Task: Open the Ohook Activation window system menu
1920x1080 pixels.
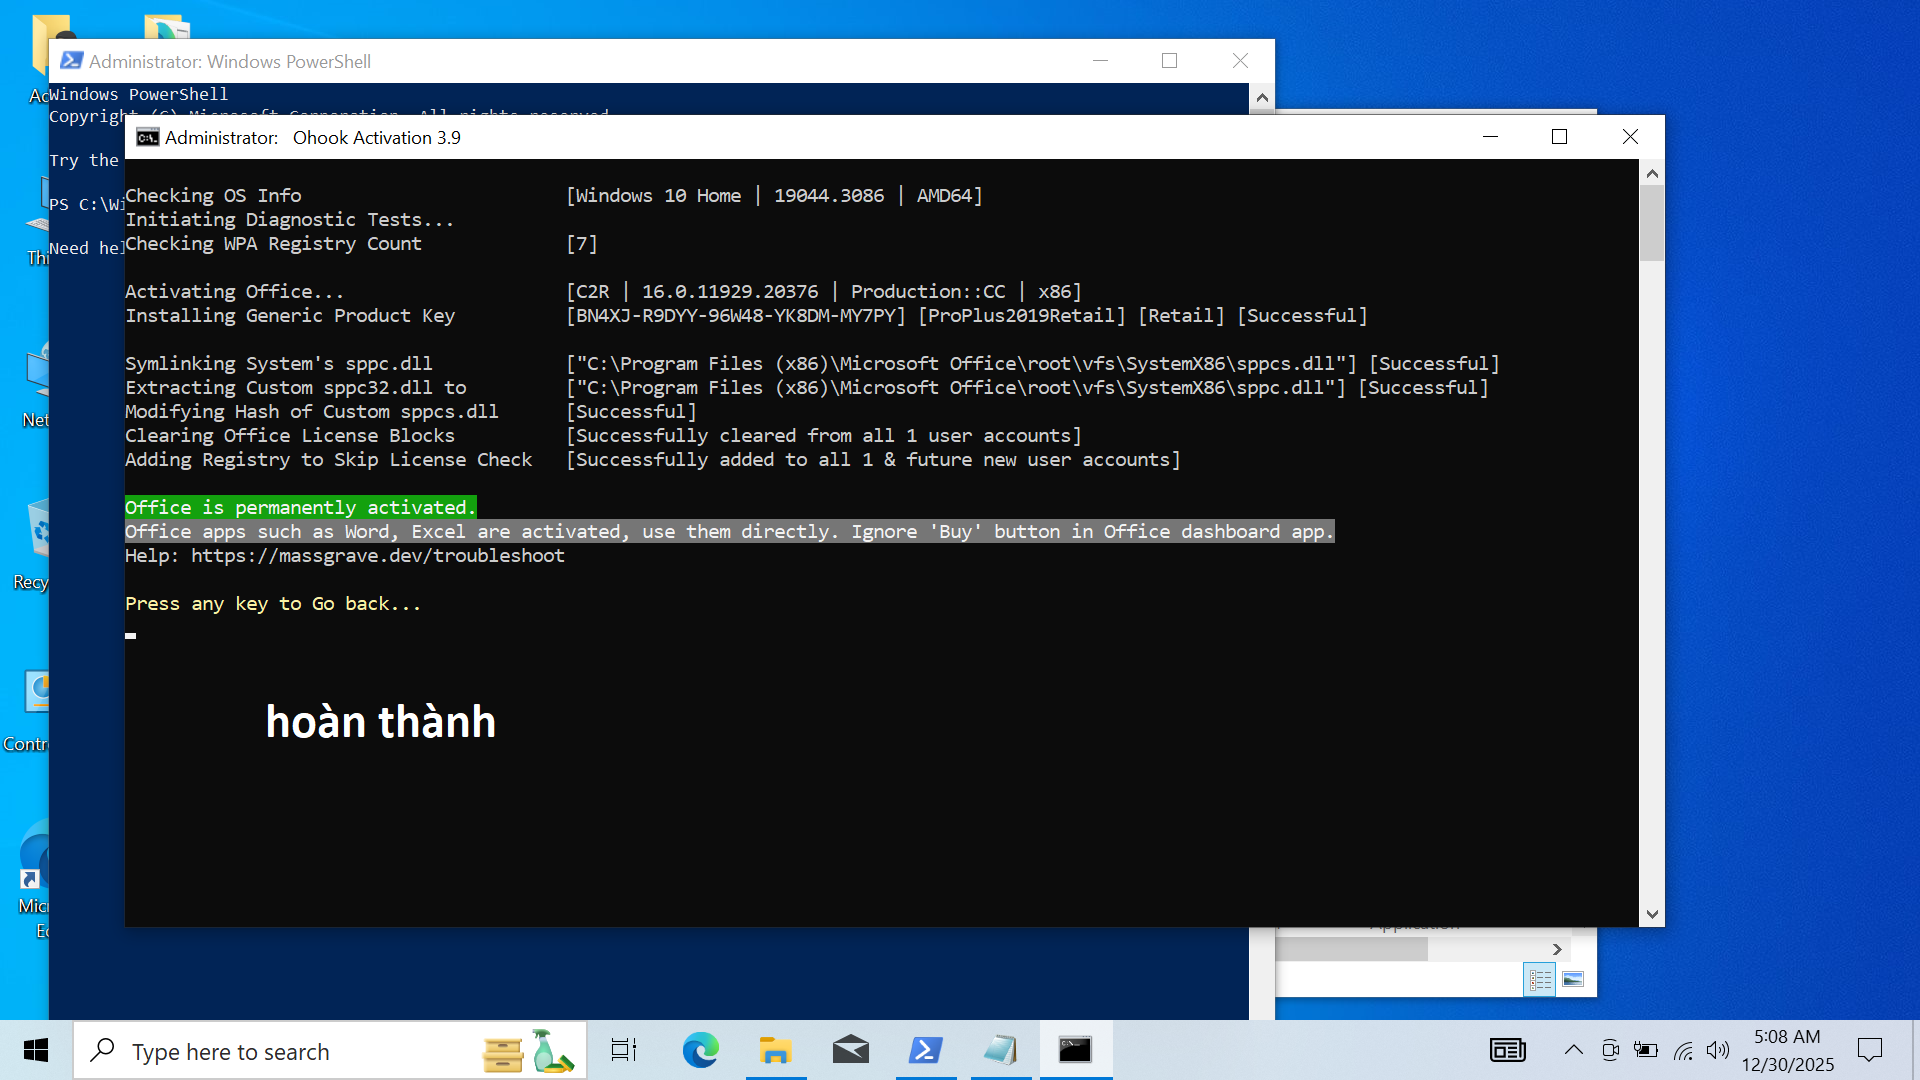Action: click(148, 137)
